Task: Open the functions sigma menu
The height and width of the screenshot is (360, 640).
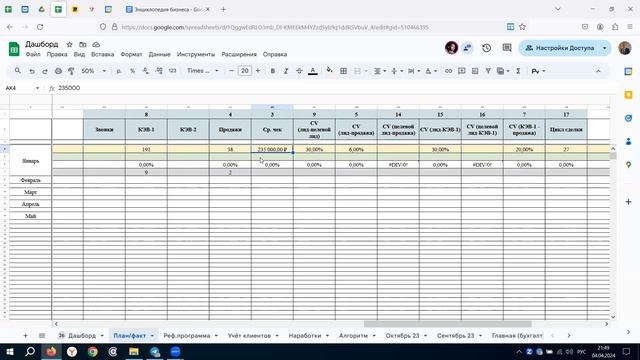Action: tap(518, 71)
